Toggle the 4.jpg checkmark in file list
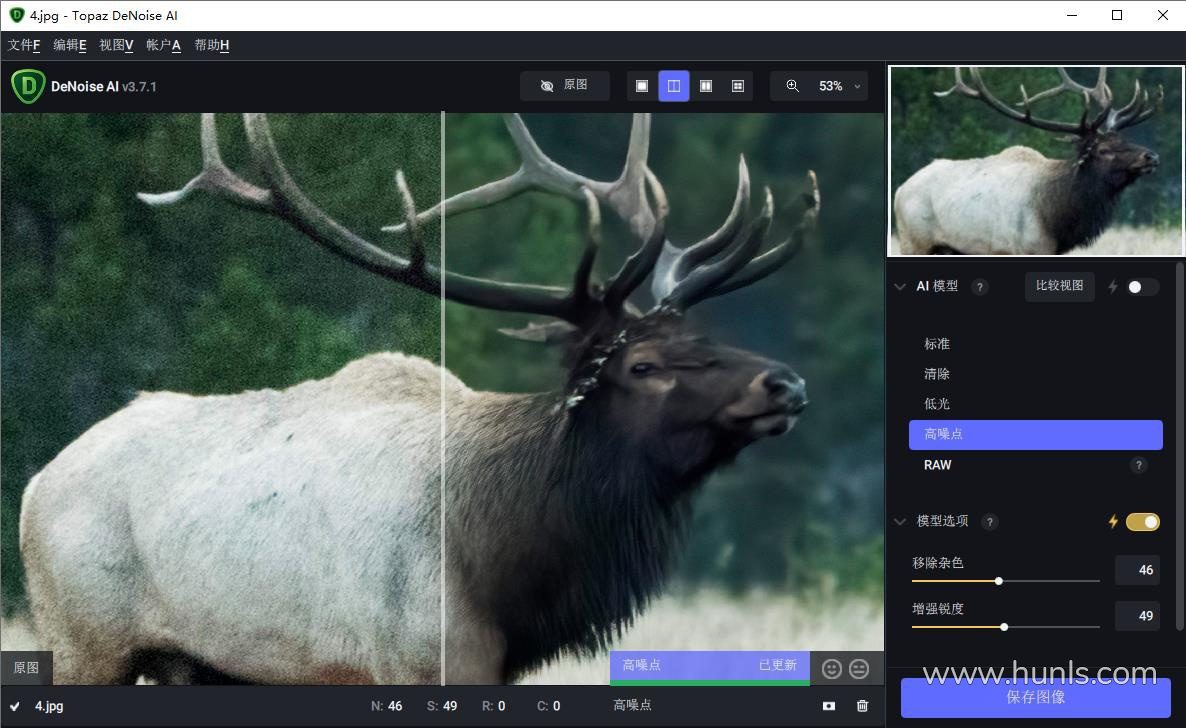This screenshot has height=728, width=1186. [15, 706]
